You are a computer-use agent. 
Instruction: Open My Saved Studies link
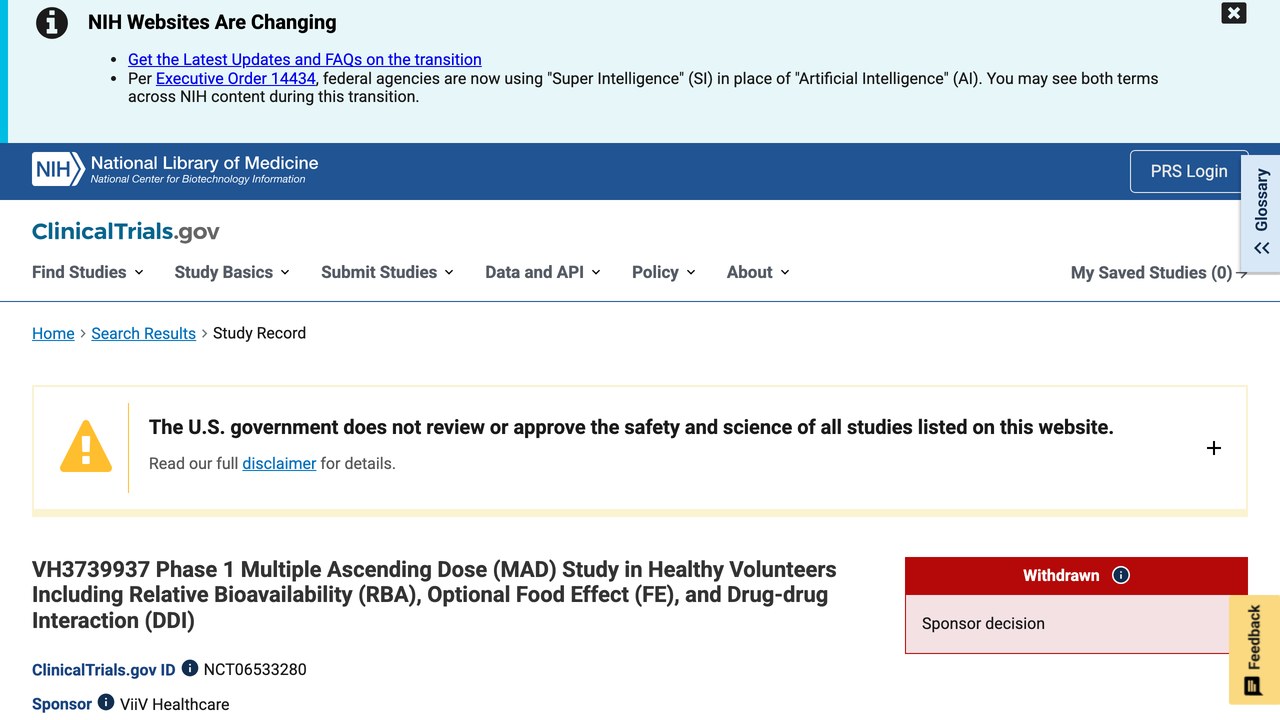1159,273
